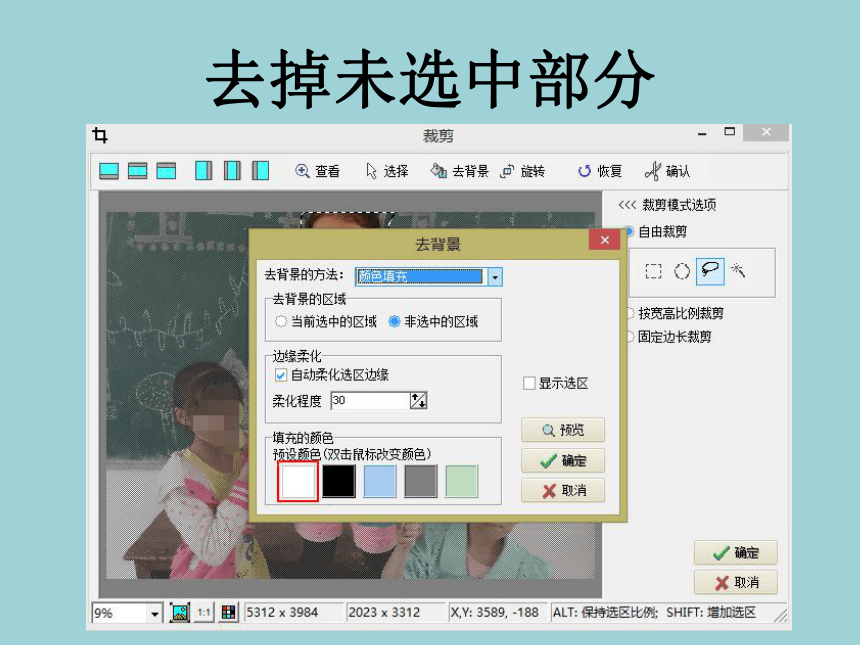
Task: Select the second horizontal-split crop layout icon
Action: click(x=138, y=171)
